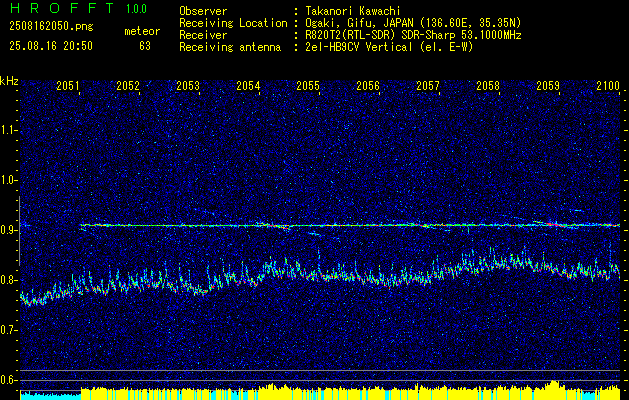This screenshot has height=400, width=629.
Task: Click the date stamp 25.08.16 20:50
Action: point(51,46)
